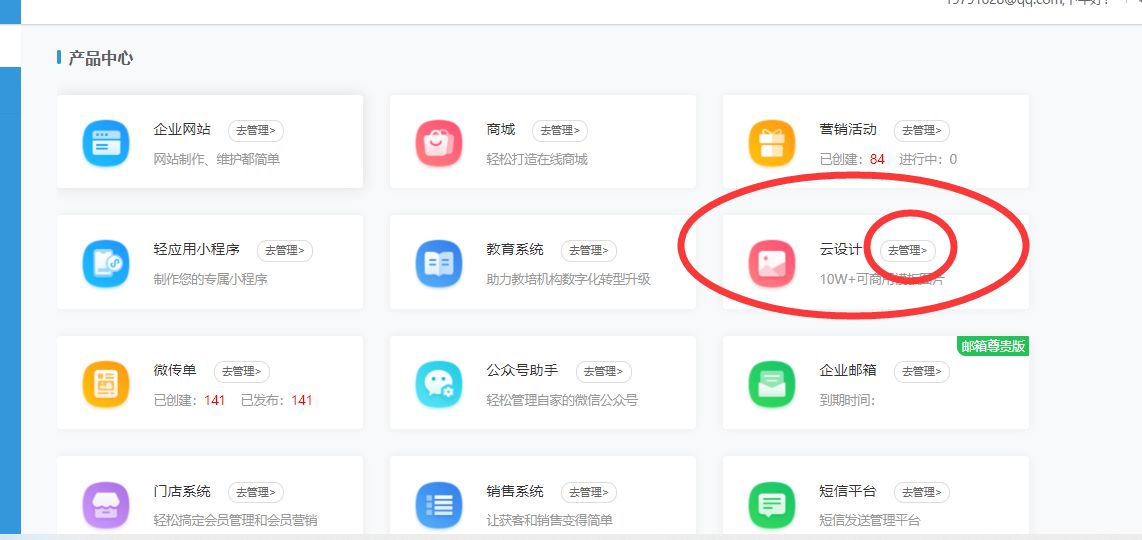
Task: Open the 营销活动 gift box icon
Action: tap(772, 143)
